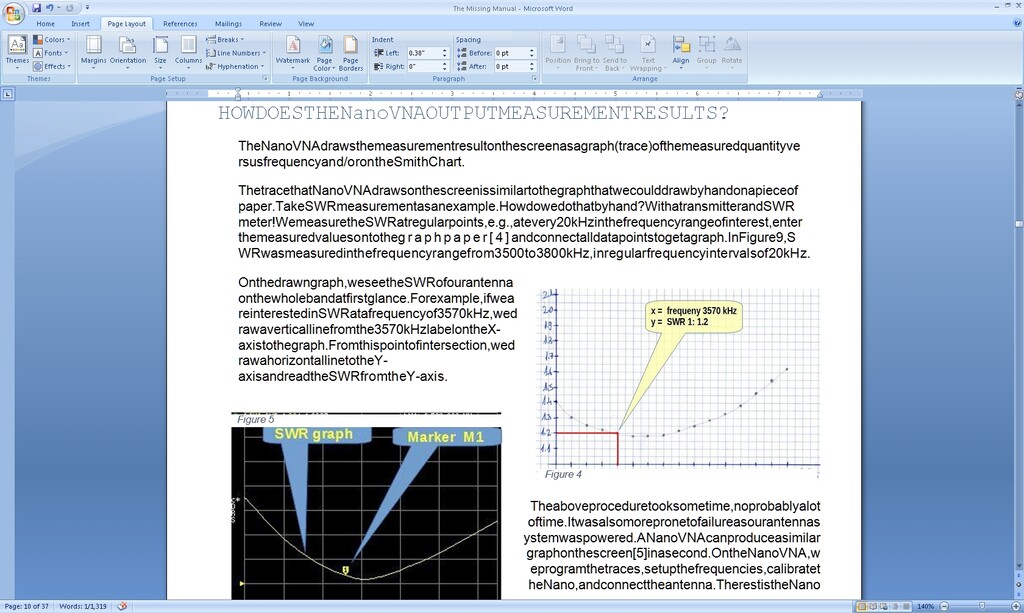Go to the Mailings tab
The width and height of the screenshot is (1024, 613).
pyautogui.click(x=228, y=24)
